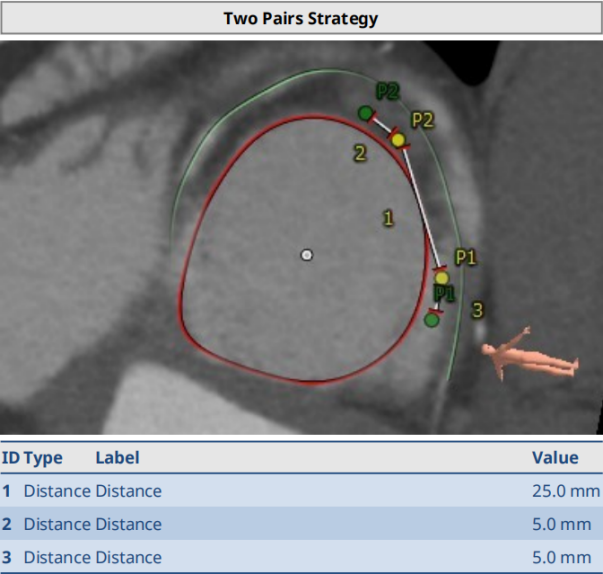This screenshot has width=603, height=574.
Task: Click the white center point of contour
Action: (x=307, y=255)
